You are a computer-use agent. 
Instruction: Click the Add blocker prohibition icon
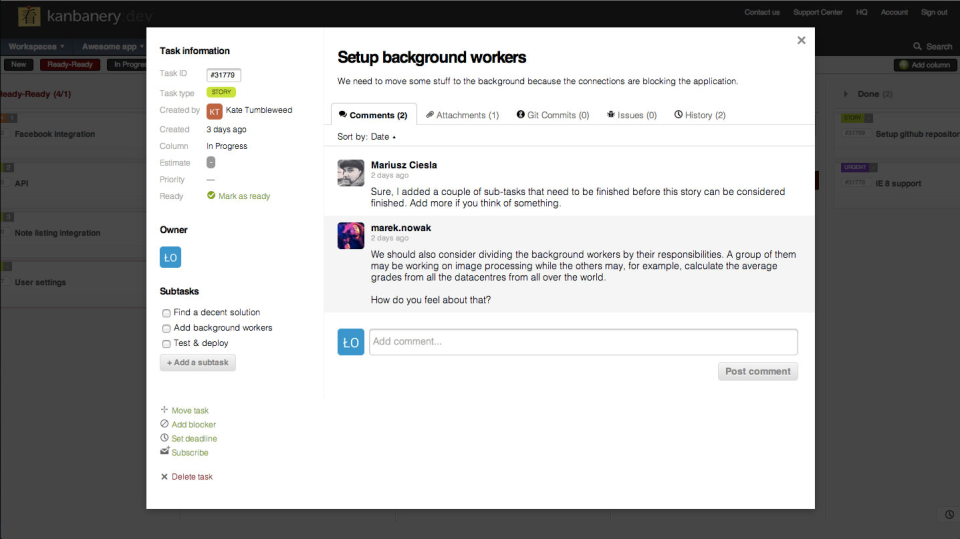165,424
